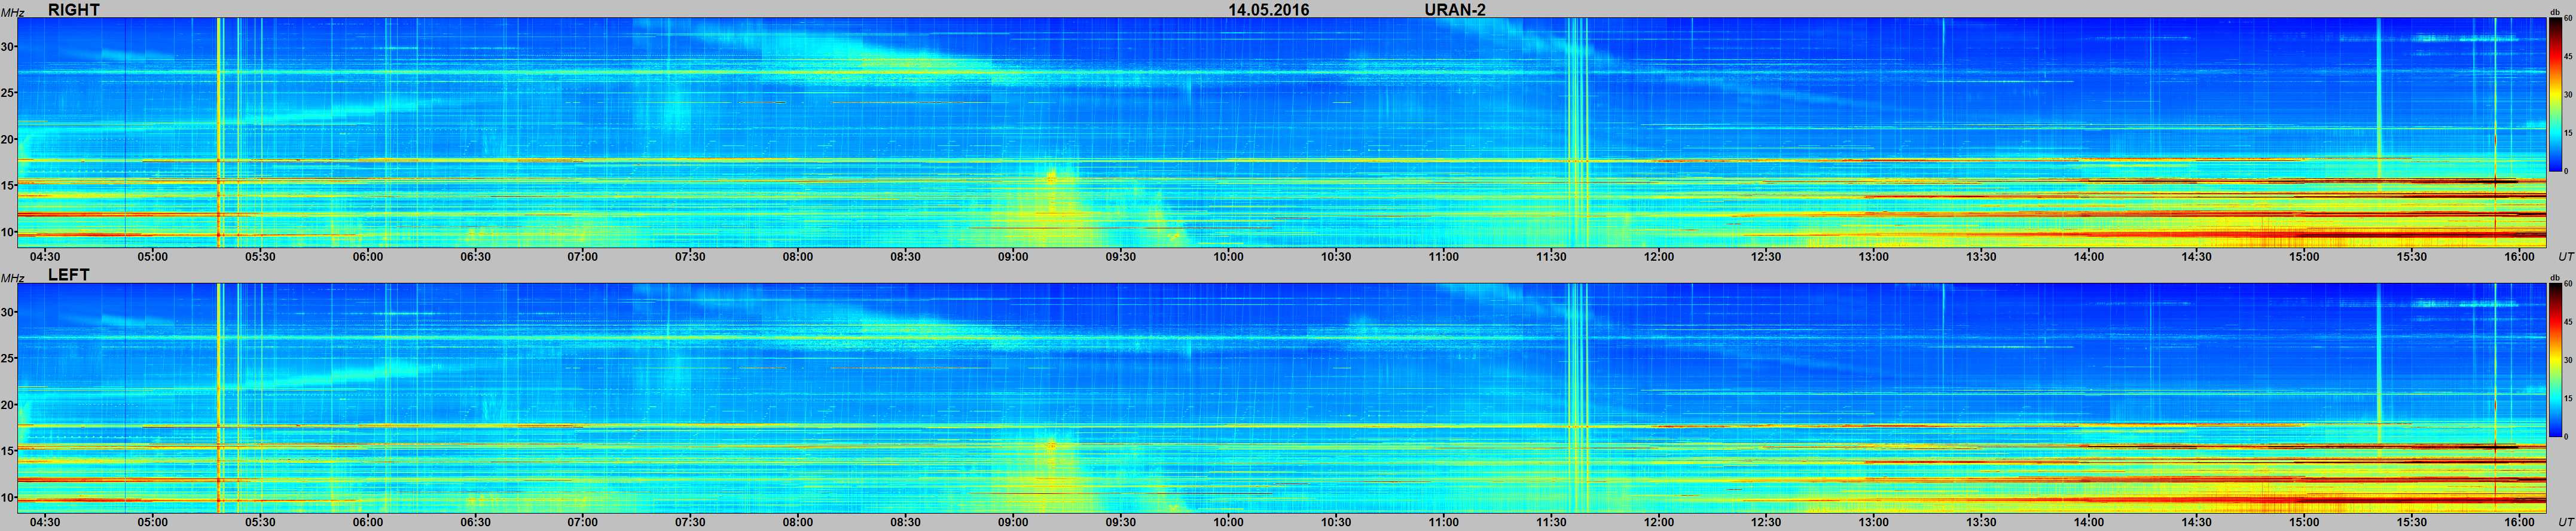The image size is (2576, 531).
Task: Click the MHz axis label of LEFT panel
Action: 12,278
